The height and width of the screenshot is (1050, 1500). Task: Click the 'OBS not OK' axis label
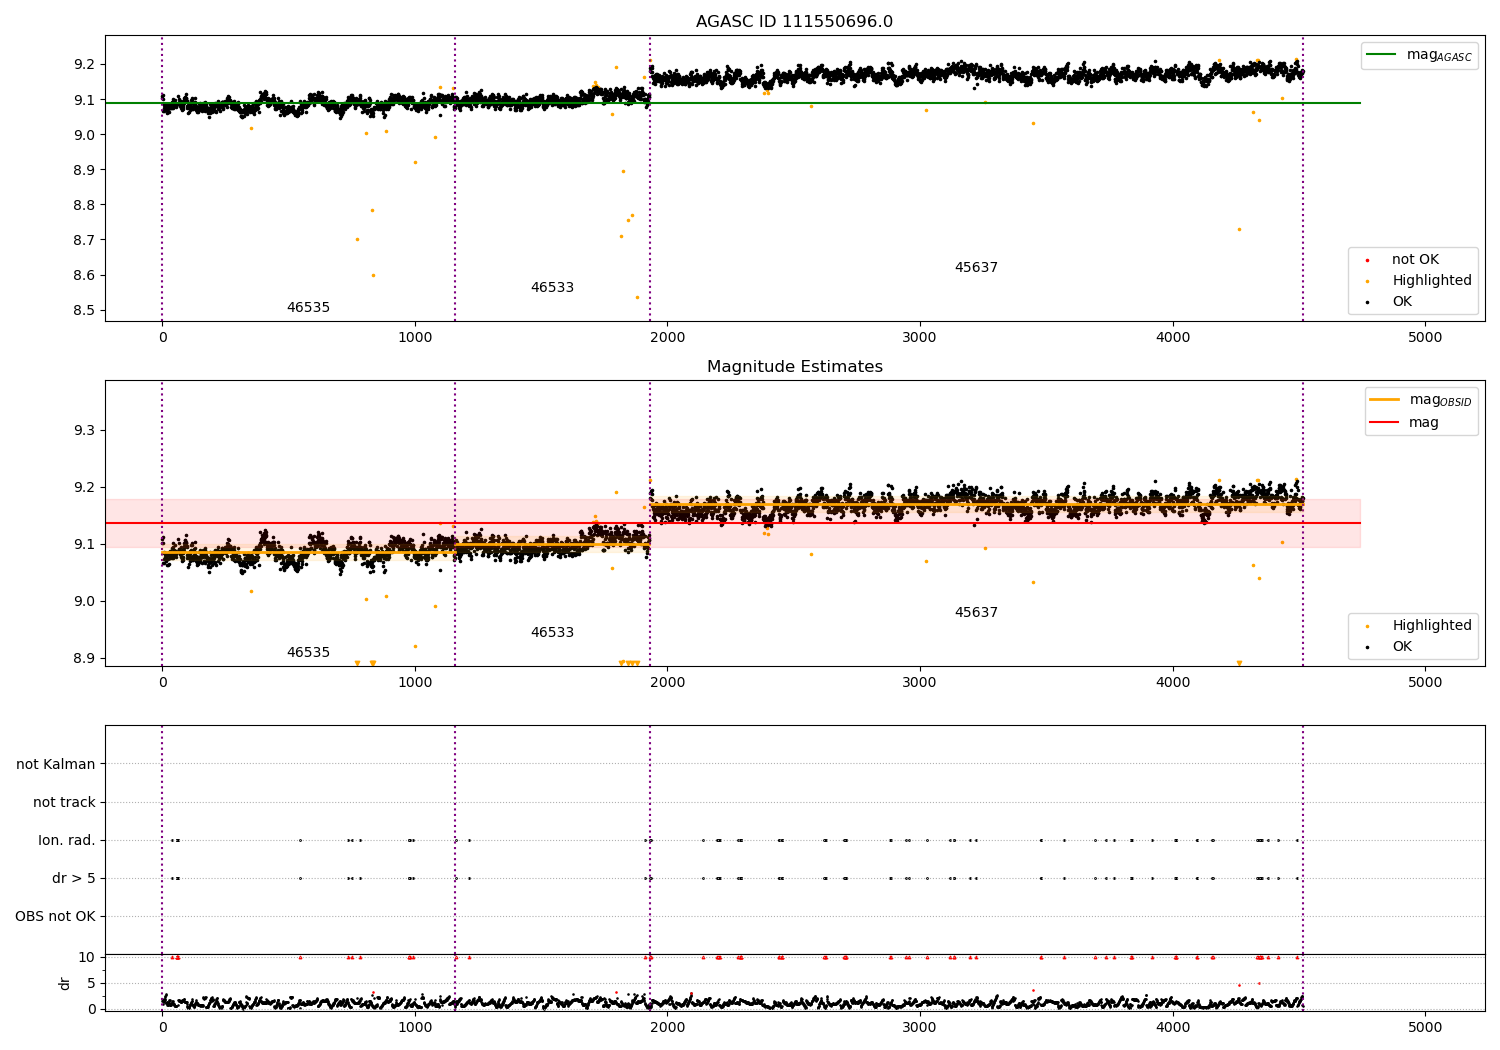pos(55,917)
